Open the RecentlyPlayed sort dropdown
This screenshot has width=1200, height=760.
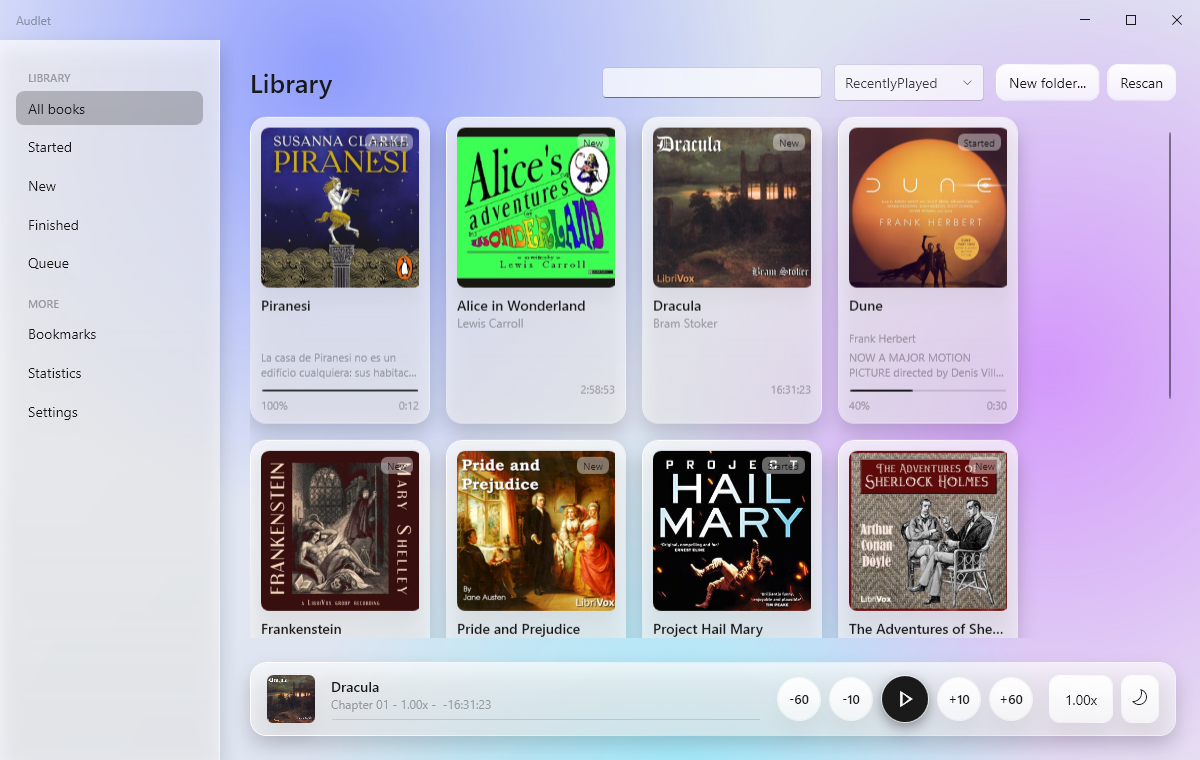click(909, 83)
